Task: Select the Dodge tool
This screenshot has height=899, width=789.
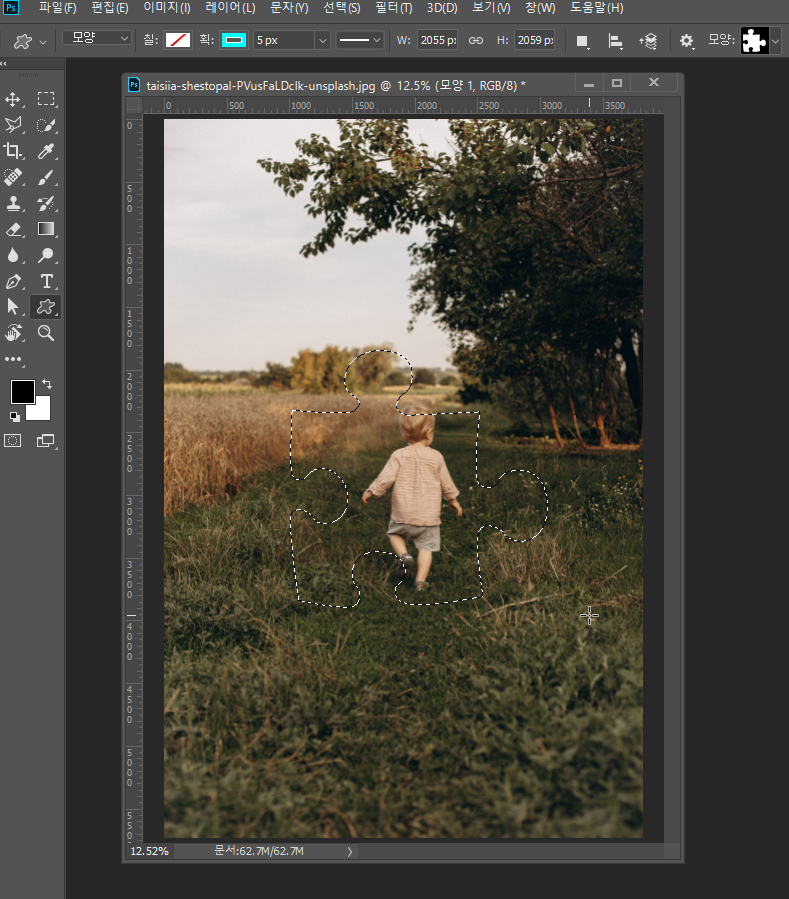Action: pyautogui.click(x=46, y=255)
